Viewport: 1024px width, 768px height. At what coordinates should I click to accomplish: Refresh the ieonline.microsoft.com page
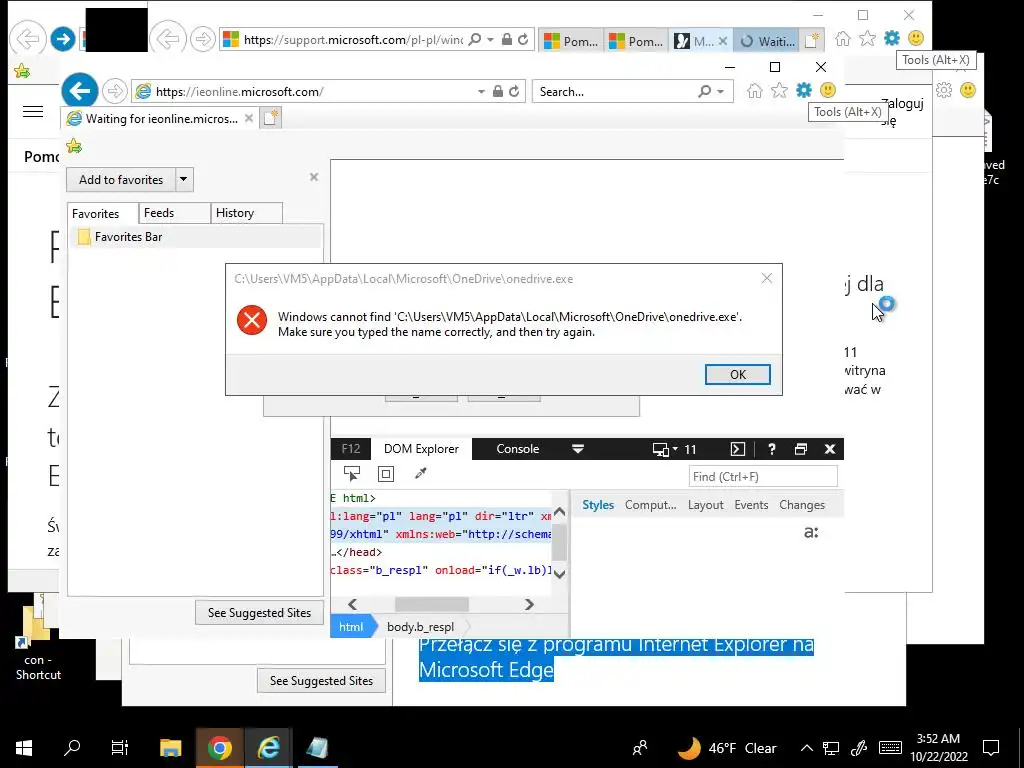[514, 91]
